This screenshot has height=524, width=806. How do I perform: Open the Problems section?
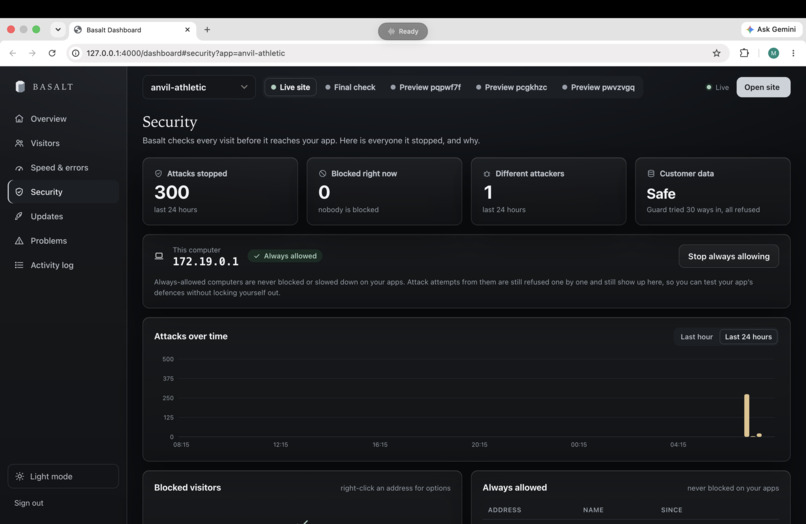[x=63, y=241]
